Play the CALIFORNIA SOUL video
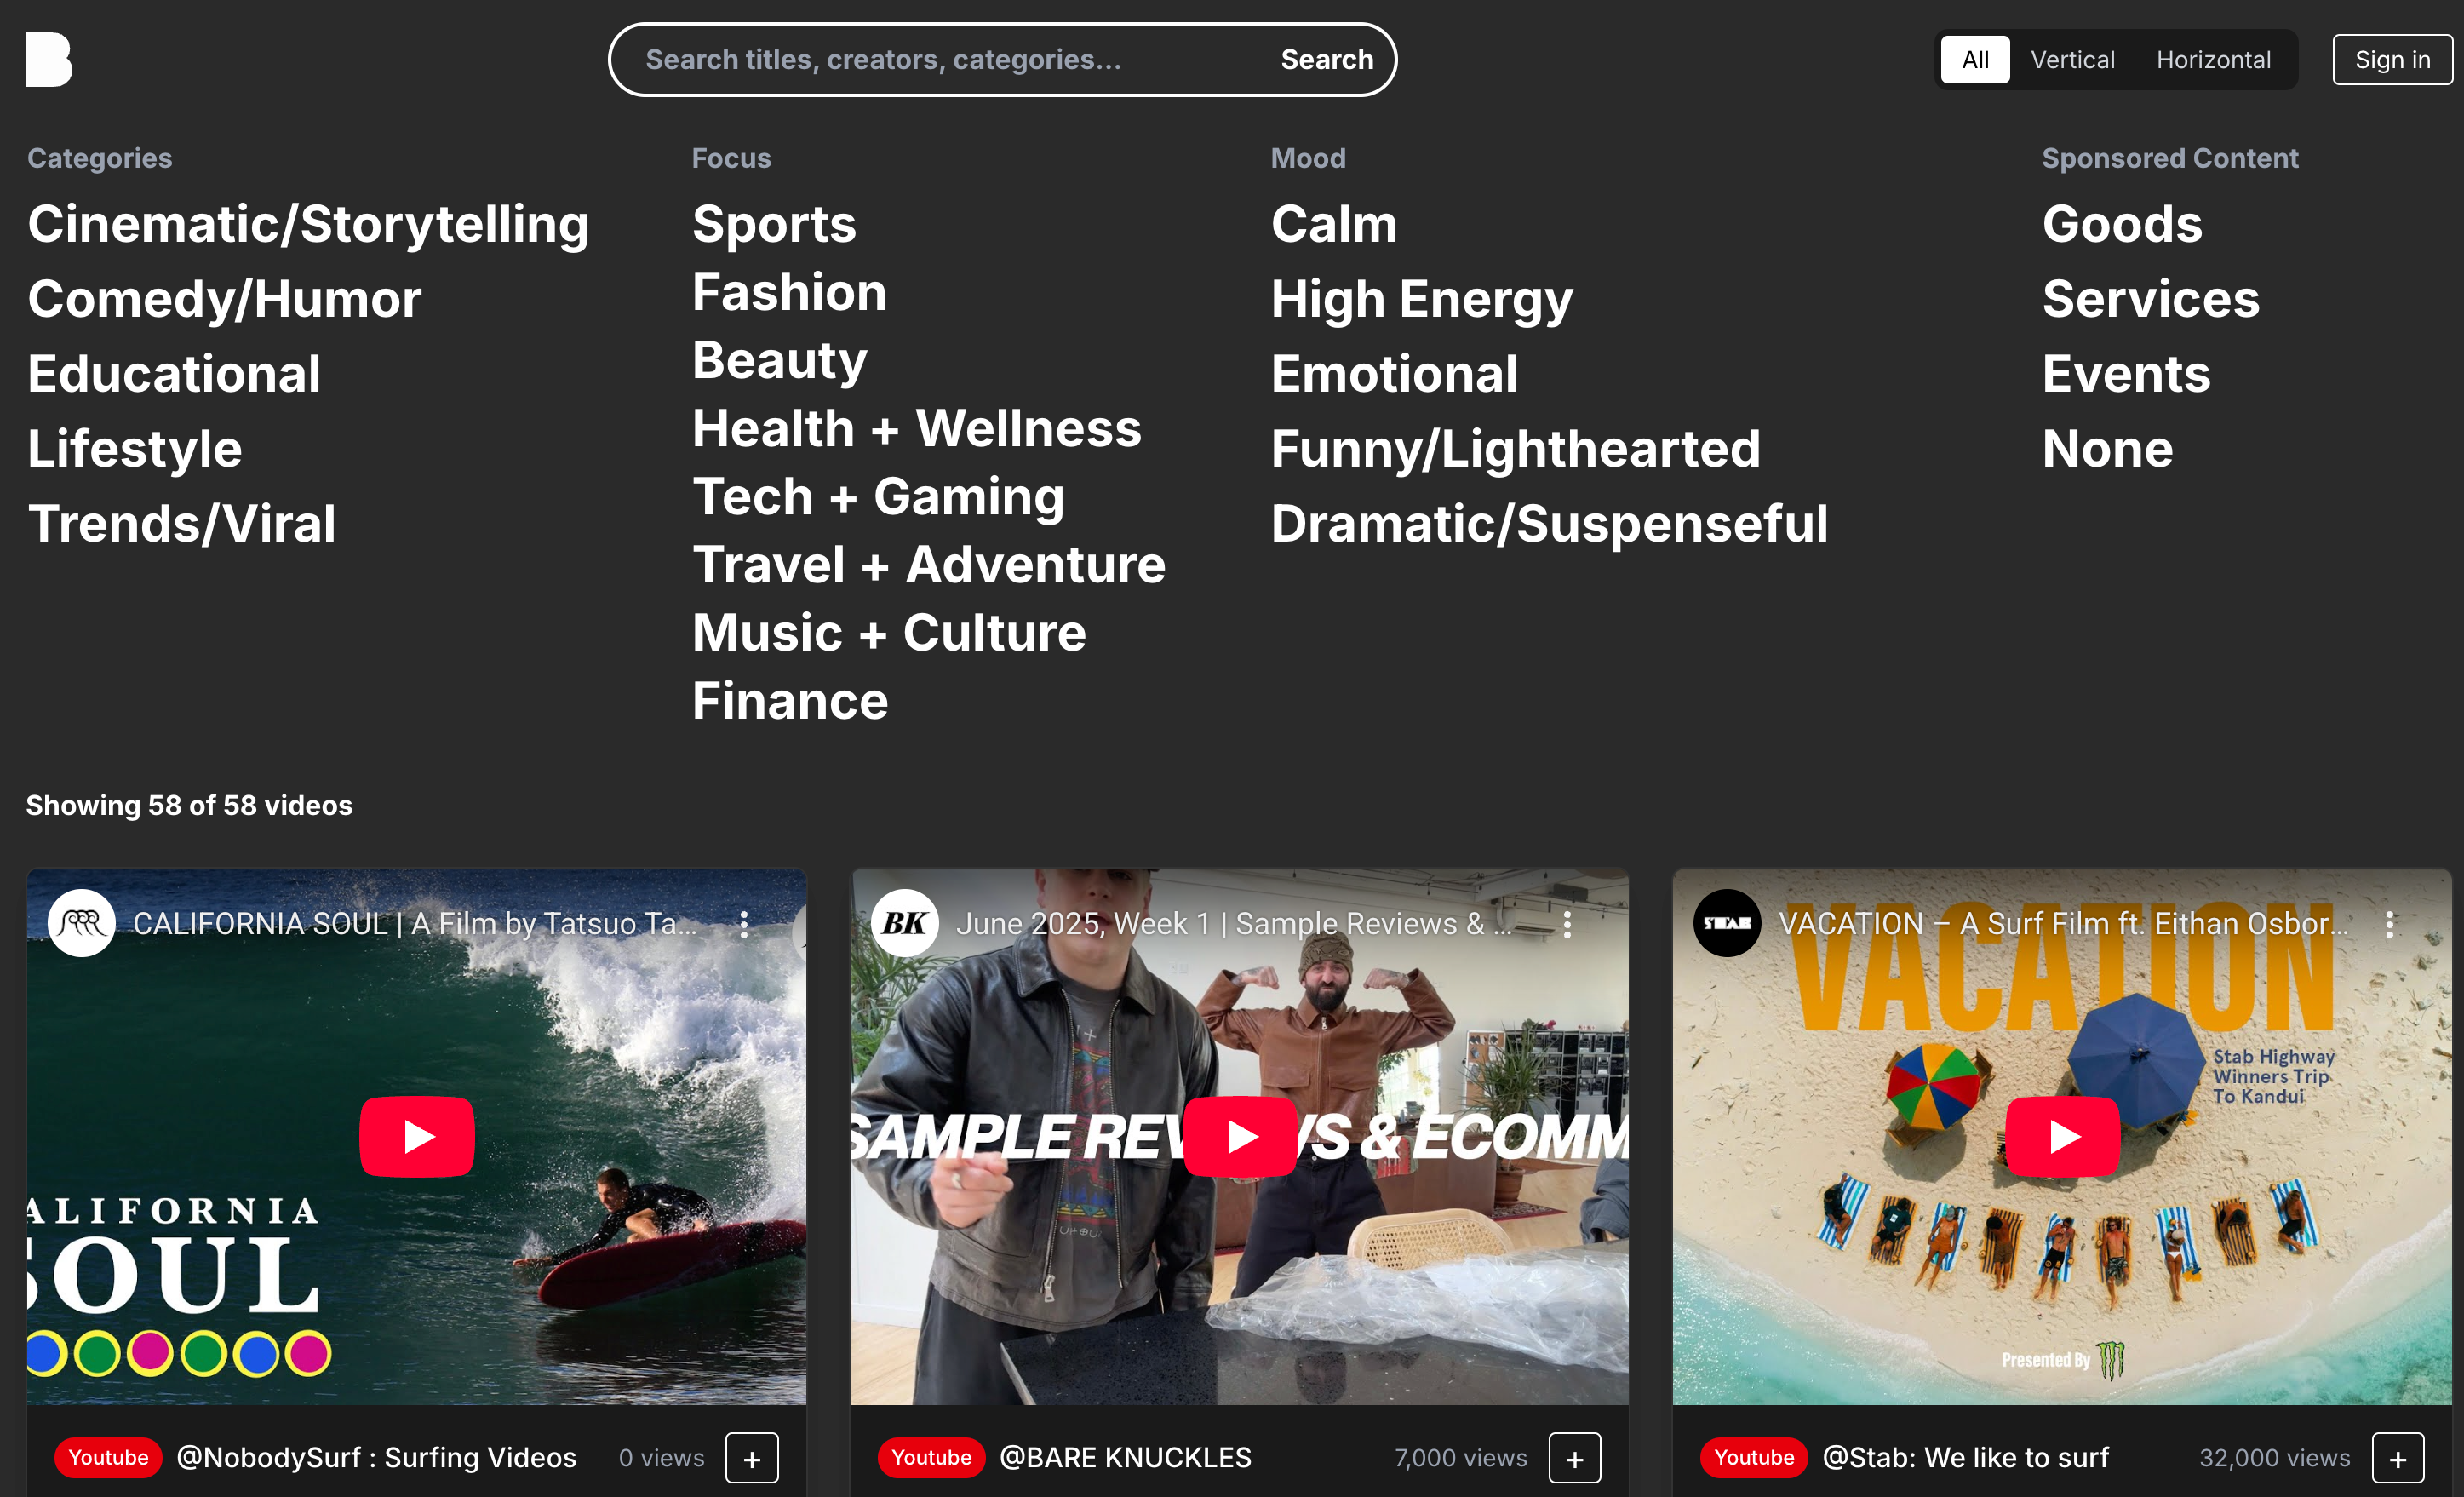The height and width of the screenshot is (1497, 2464). click(x=417, y=1136)
